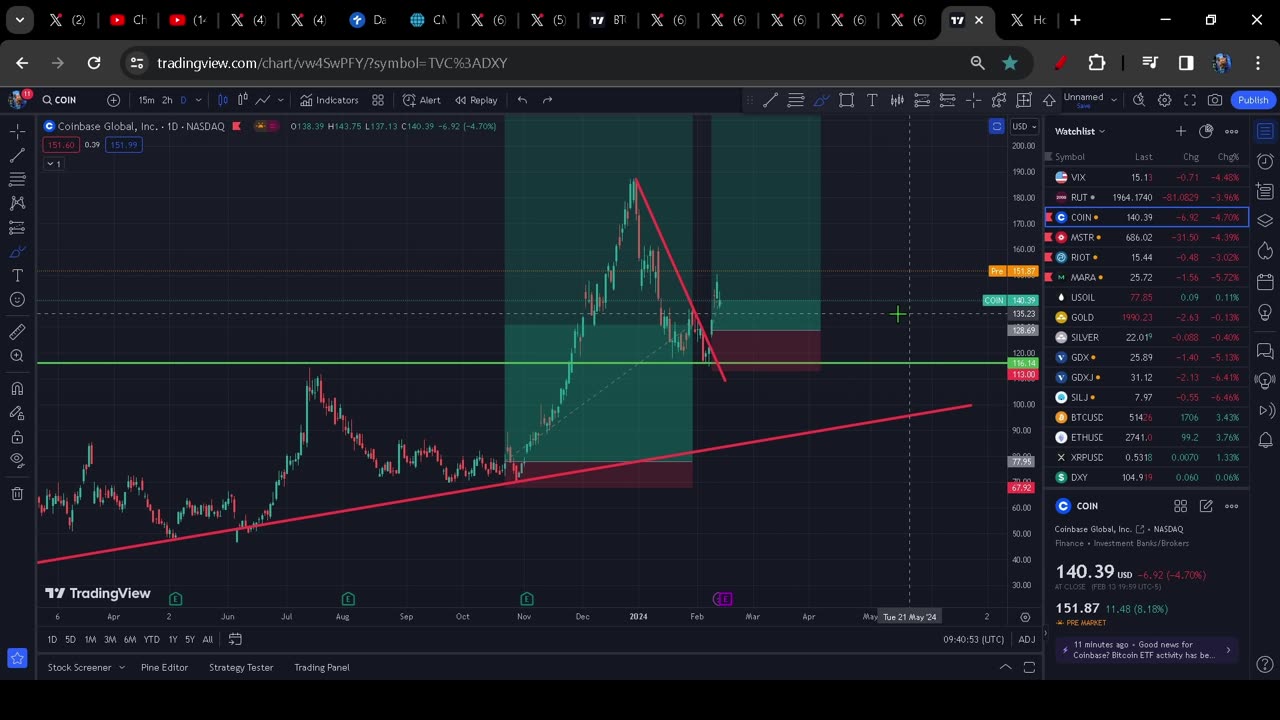Click the add symbol plus icon near COIN
This screenshot has width=1280, height=720.
(x=113, y=100)
